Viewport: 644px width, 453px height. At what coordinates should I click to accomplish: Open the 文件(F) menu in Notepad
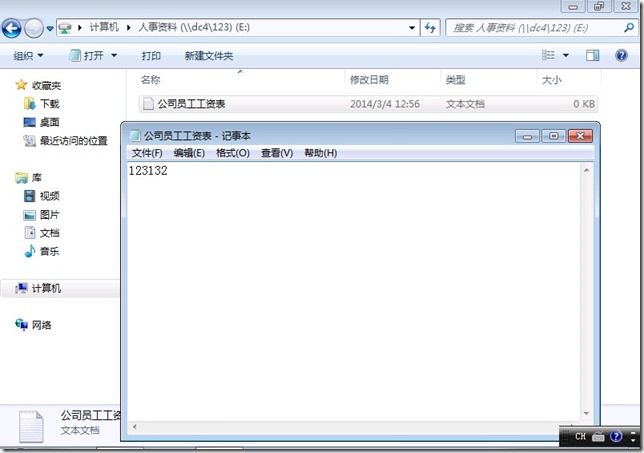coord(147,153)
